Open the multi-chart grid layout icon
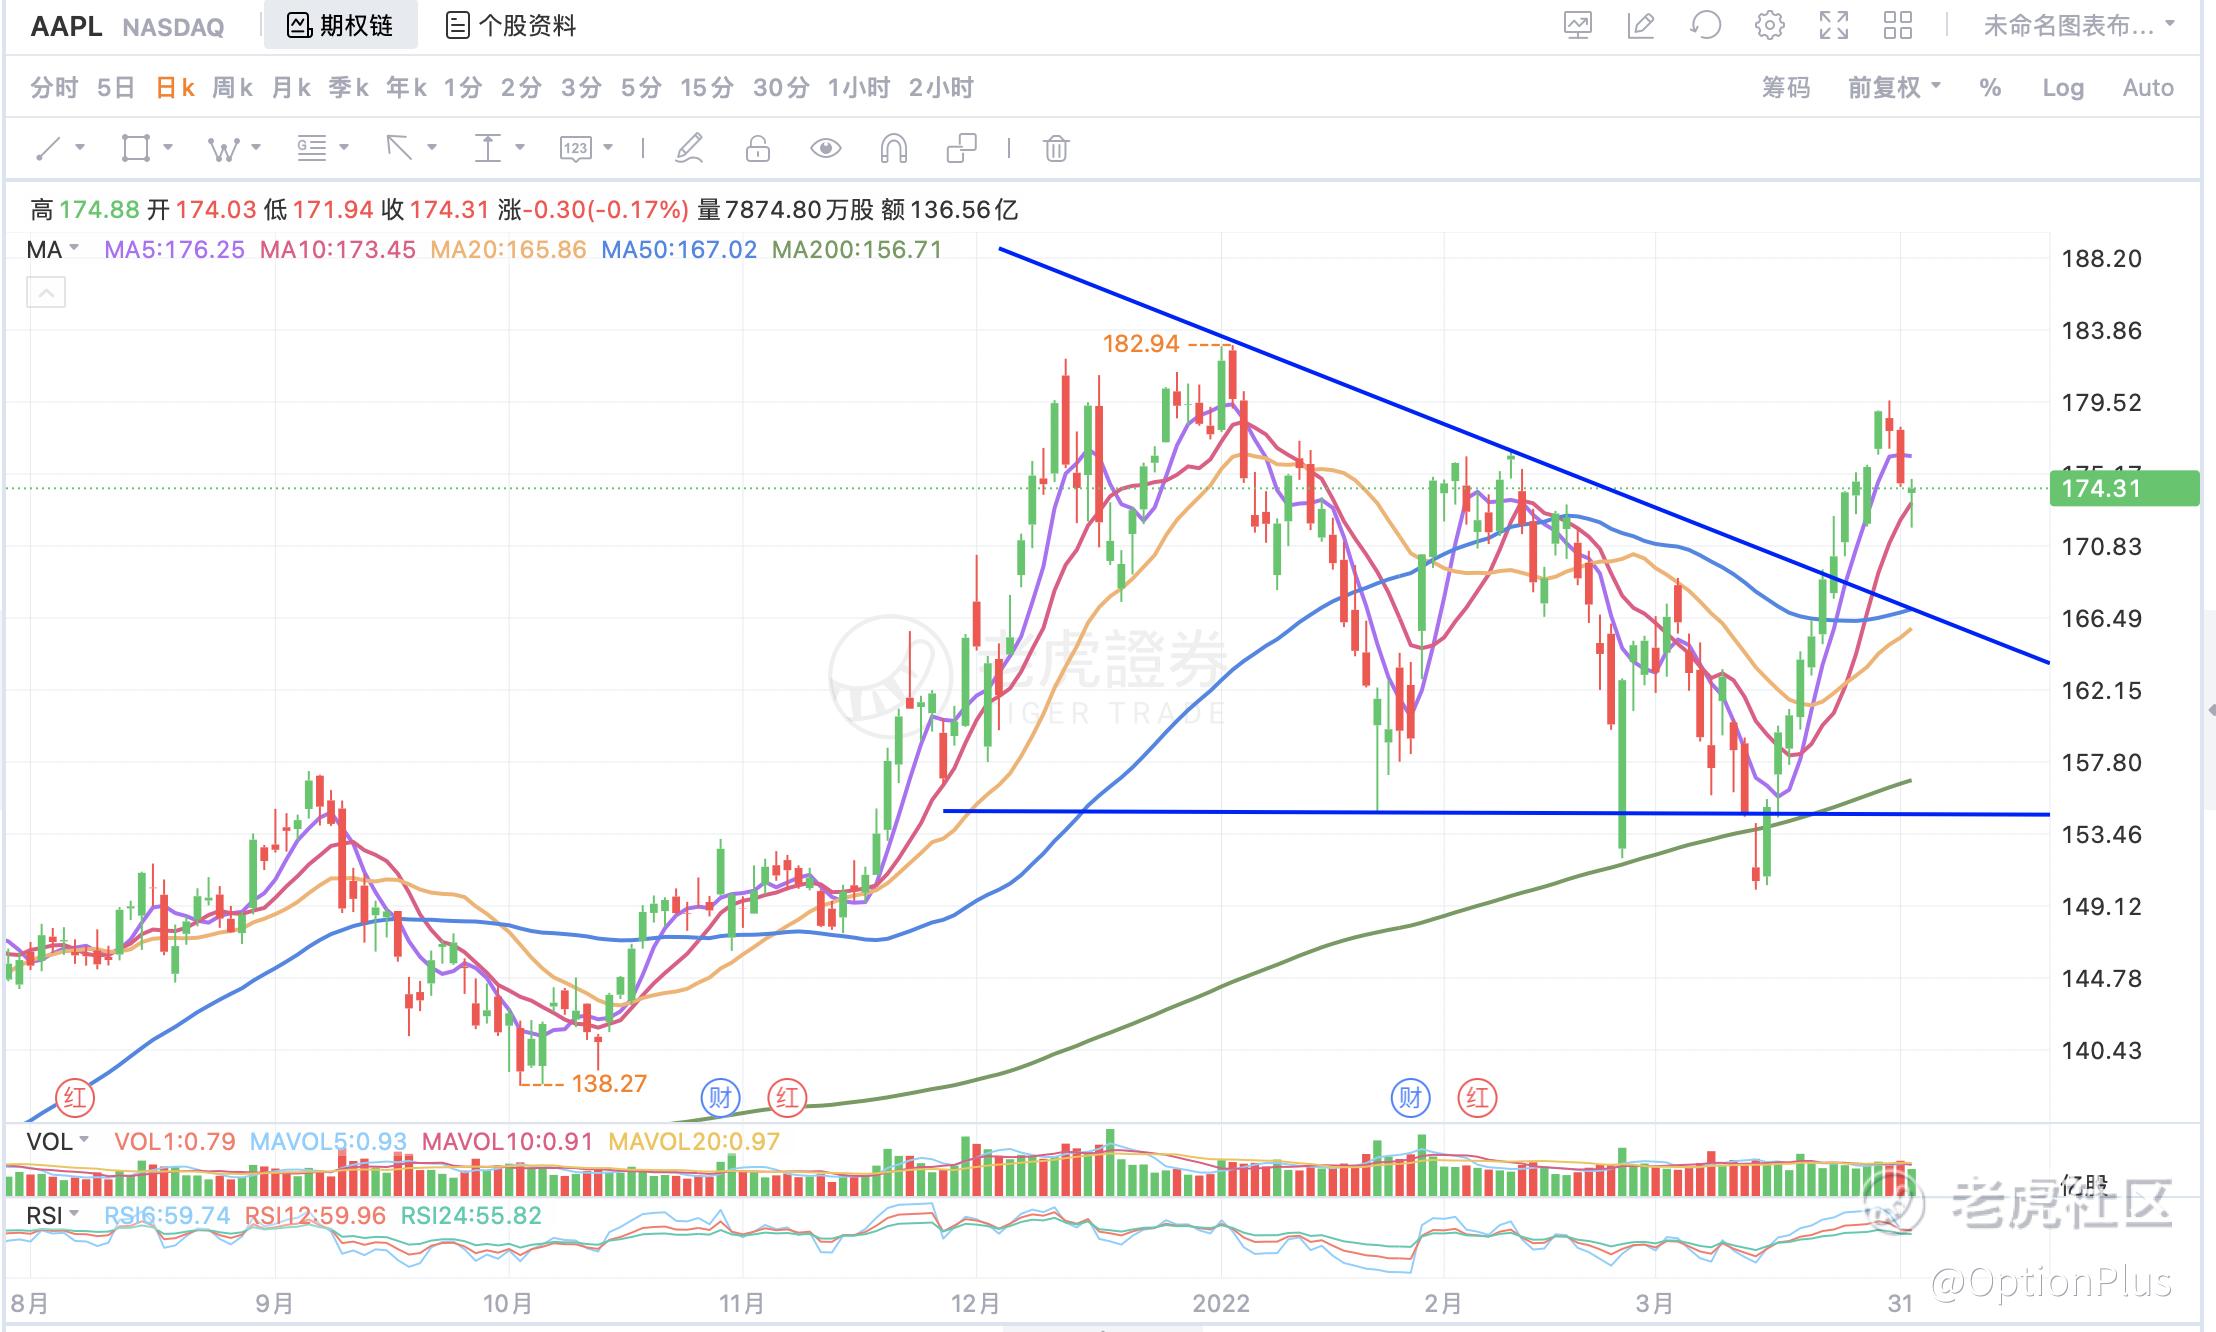Viewport: 2216px width, 1332px height. (x=1897, y=26)
